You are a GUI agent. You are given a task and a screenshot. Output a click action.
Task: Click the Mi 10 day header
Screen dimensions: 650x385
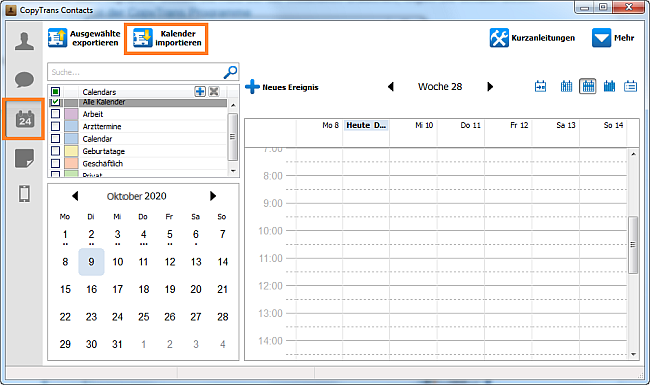coord(424,125)
